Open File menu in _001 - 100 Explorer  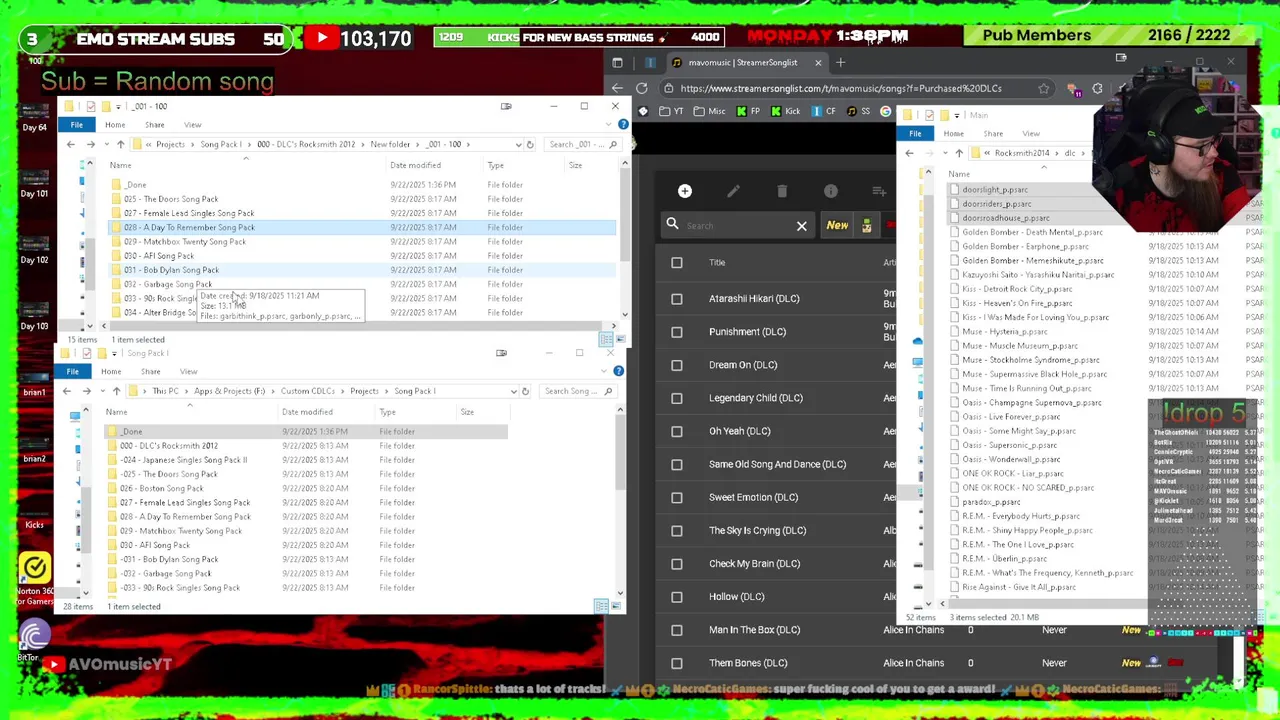click(77, 125)
